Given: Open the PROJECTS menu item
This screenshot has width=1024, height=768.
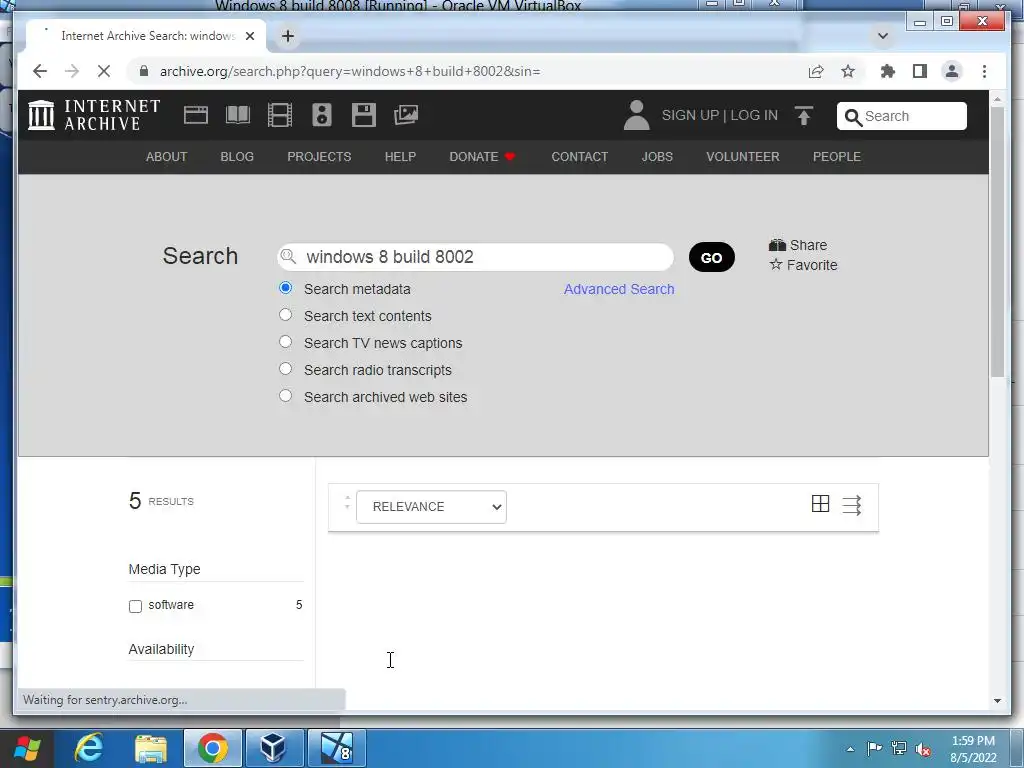Looking at the screenshot, I should click(x=319, y=157).
